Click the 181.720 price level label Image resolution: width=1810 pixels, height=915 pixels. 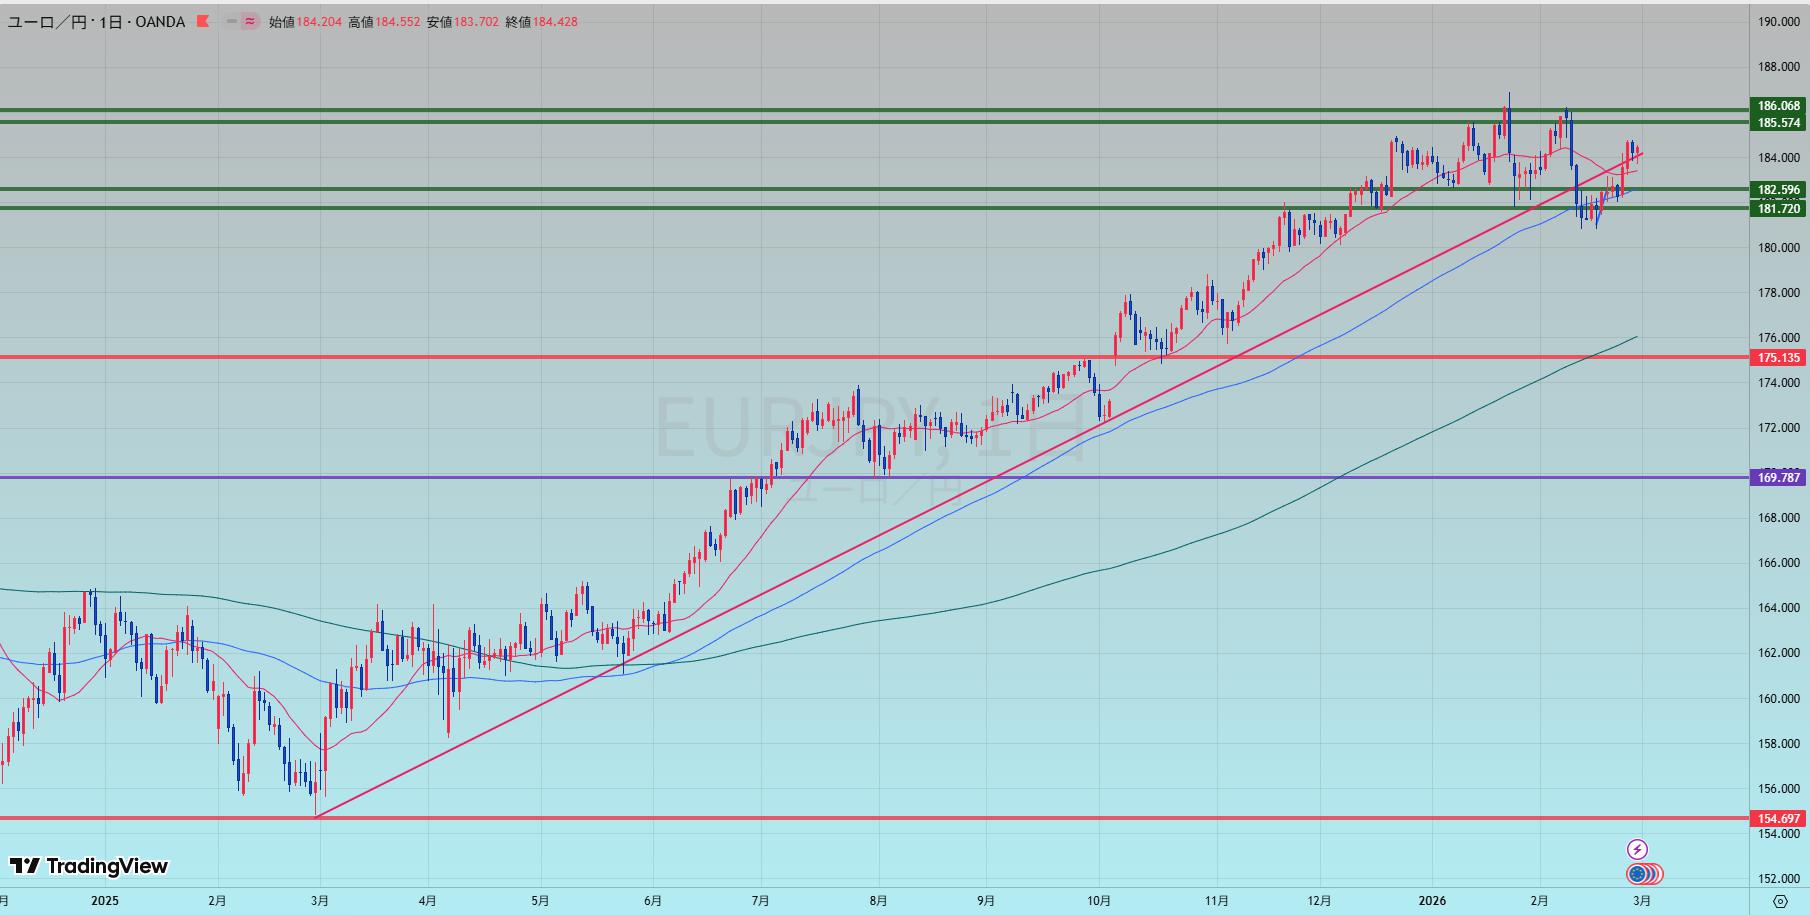tap(1778, 209)
